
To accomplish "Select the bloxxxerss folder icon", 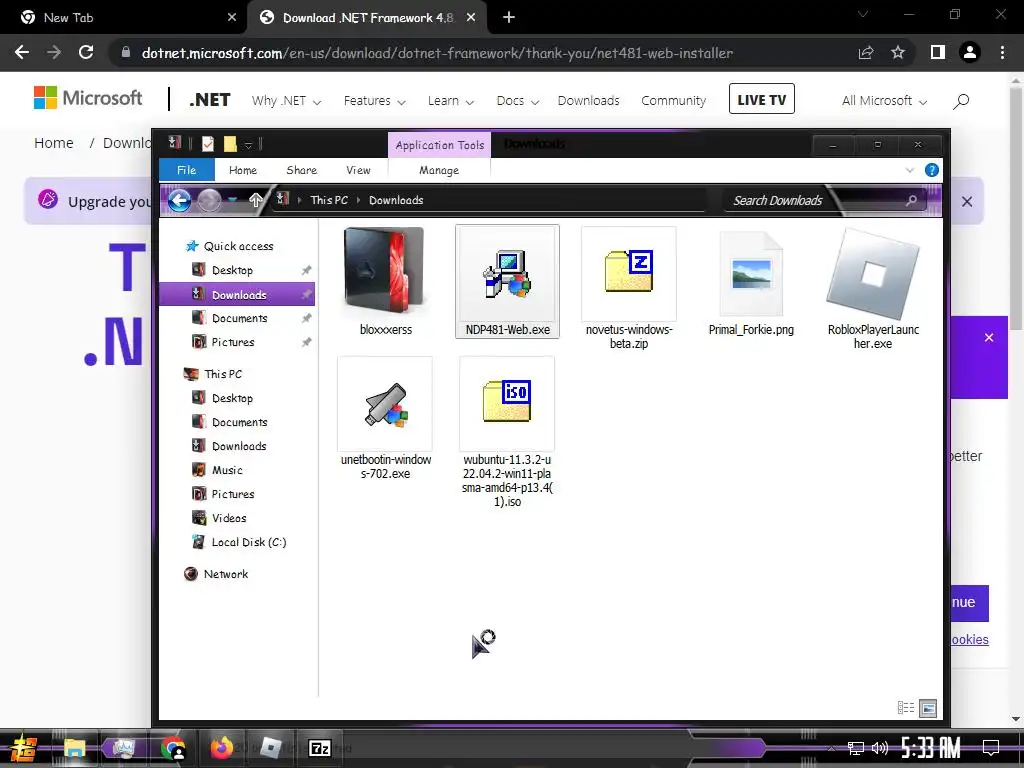I will pos(385,271).
